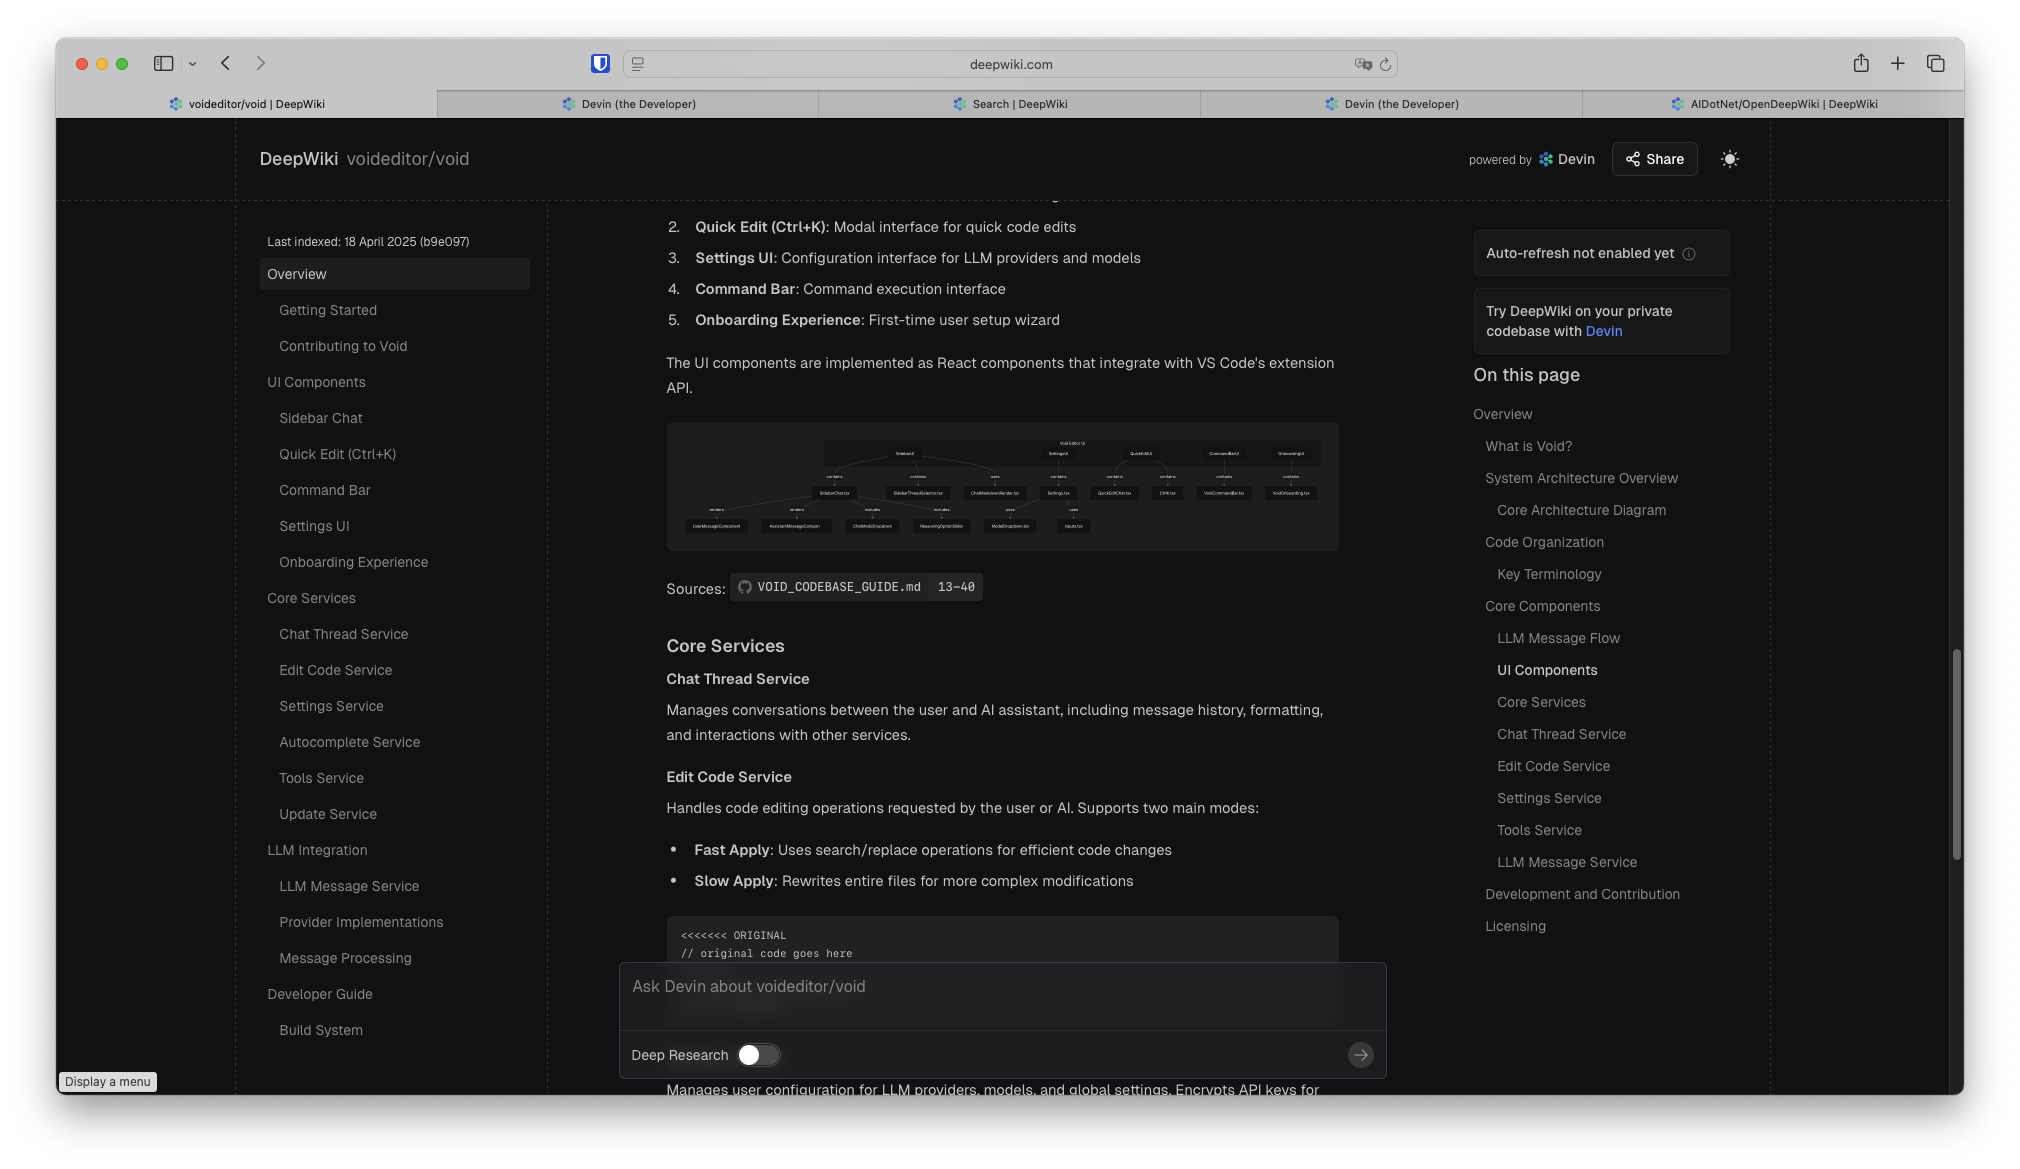The image size is (2020, 1169).
Task: Open Settings UI in left navigation
Action: point(314,526)
